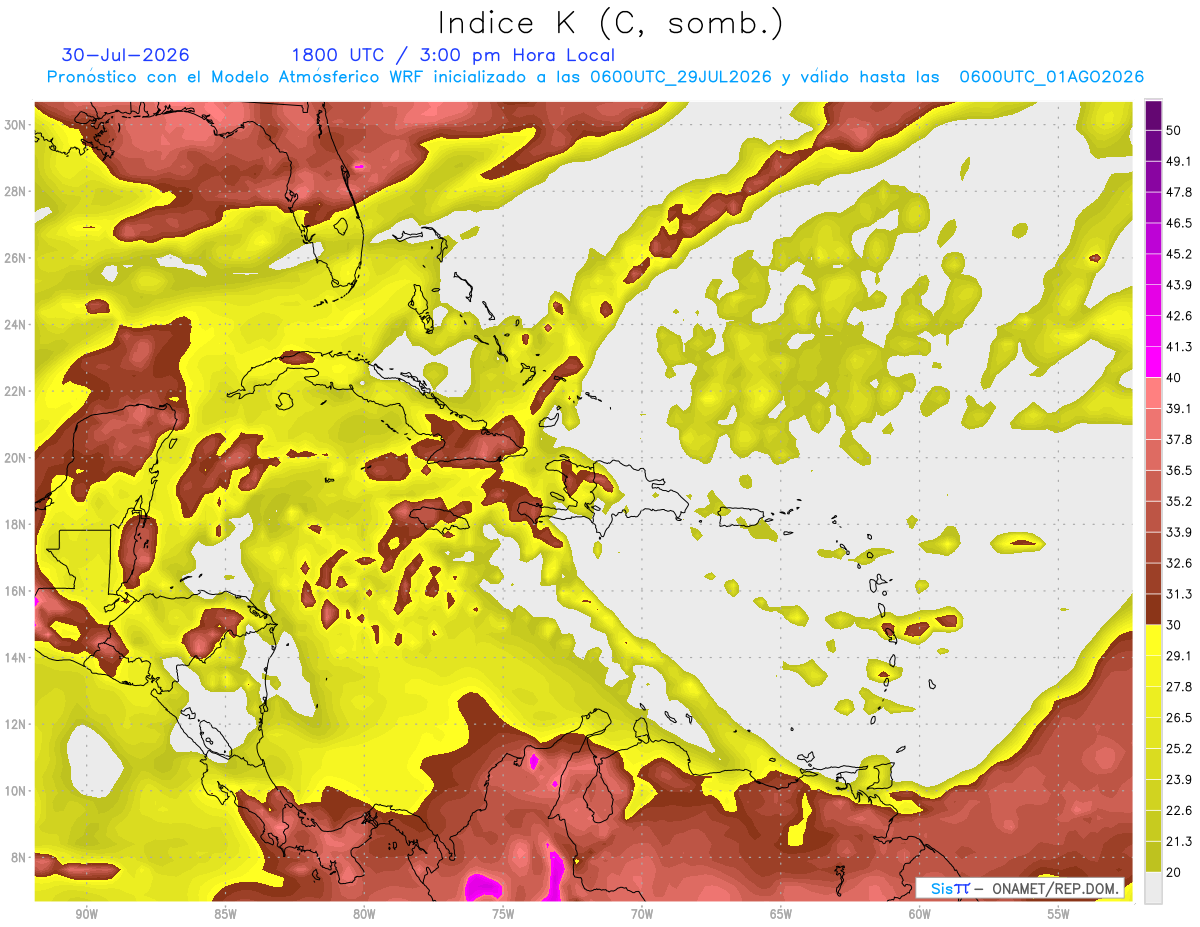
Task: Click the colorbar value "30"
Action: 1174,625
